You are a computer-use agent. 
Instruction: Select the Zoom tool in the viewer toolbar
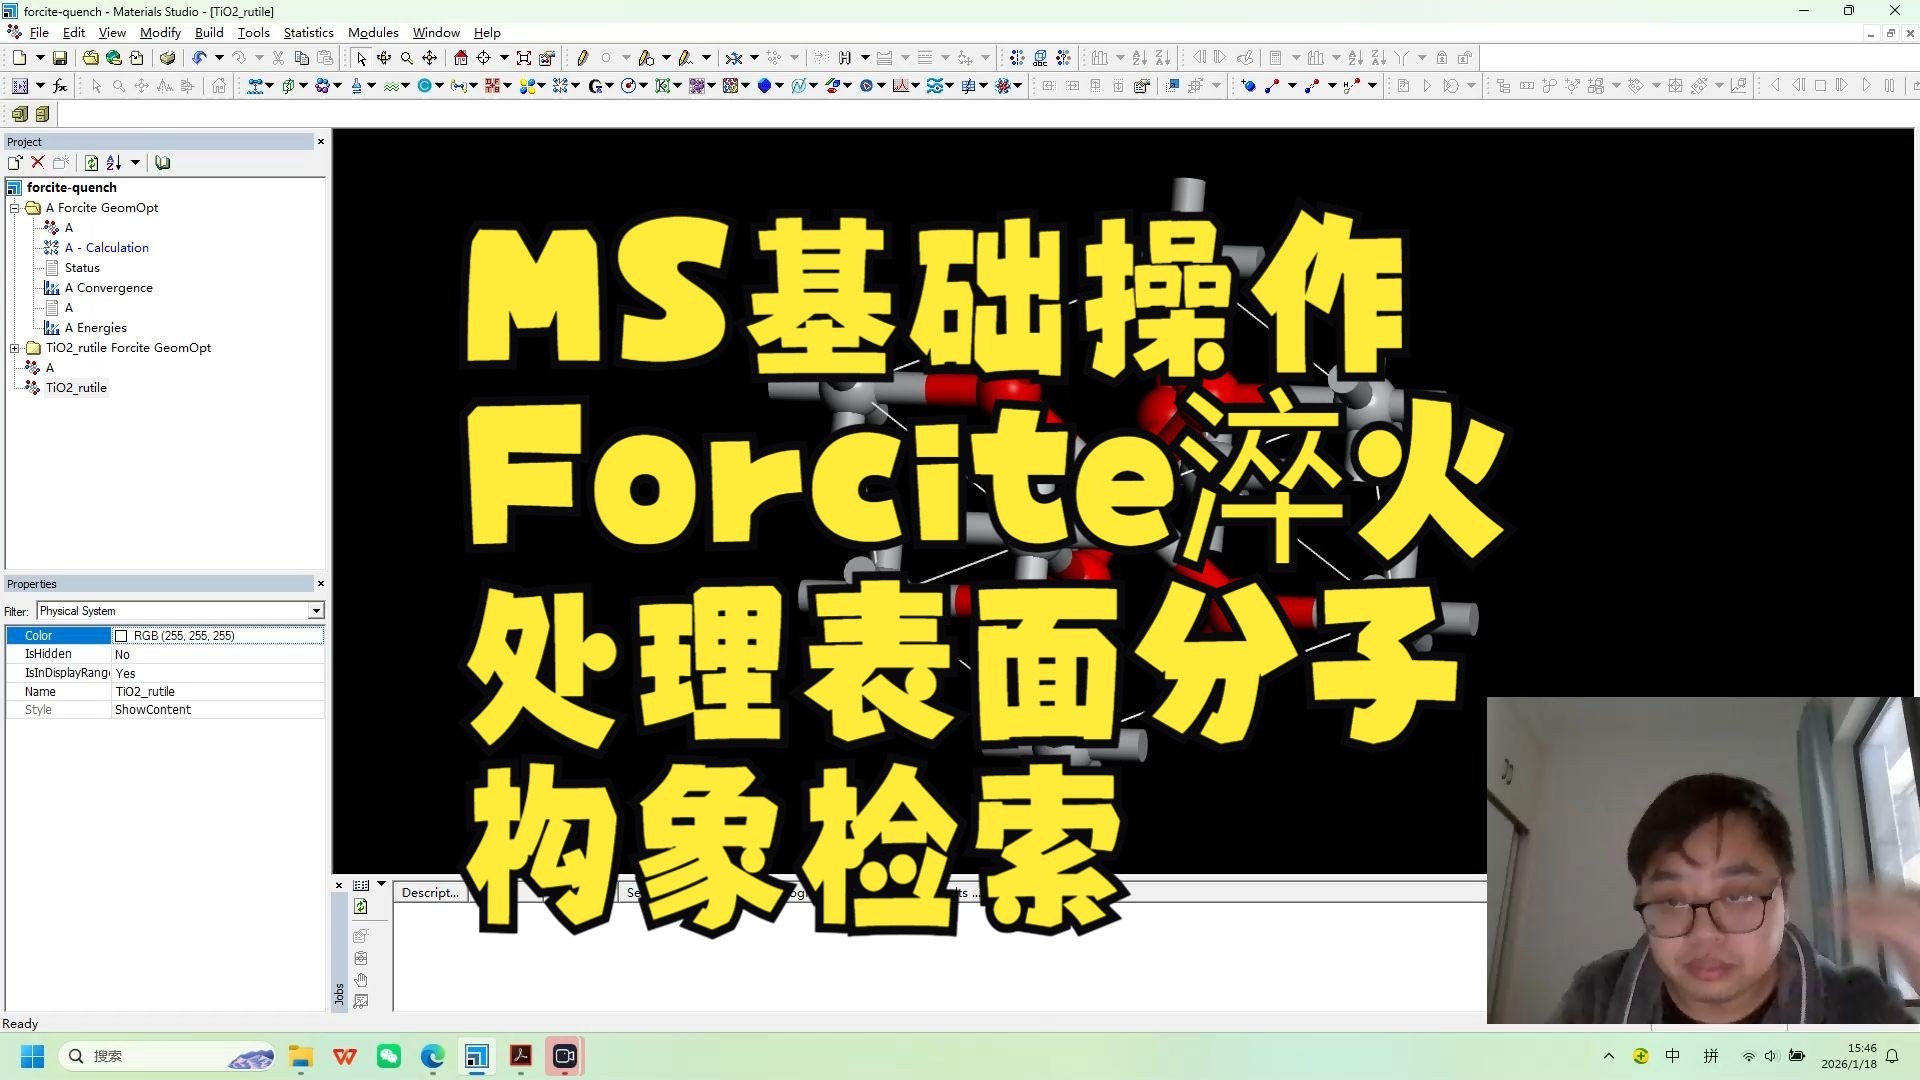click(406, 58)
